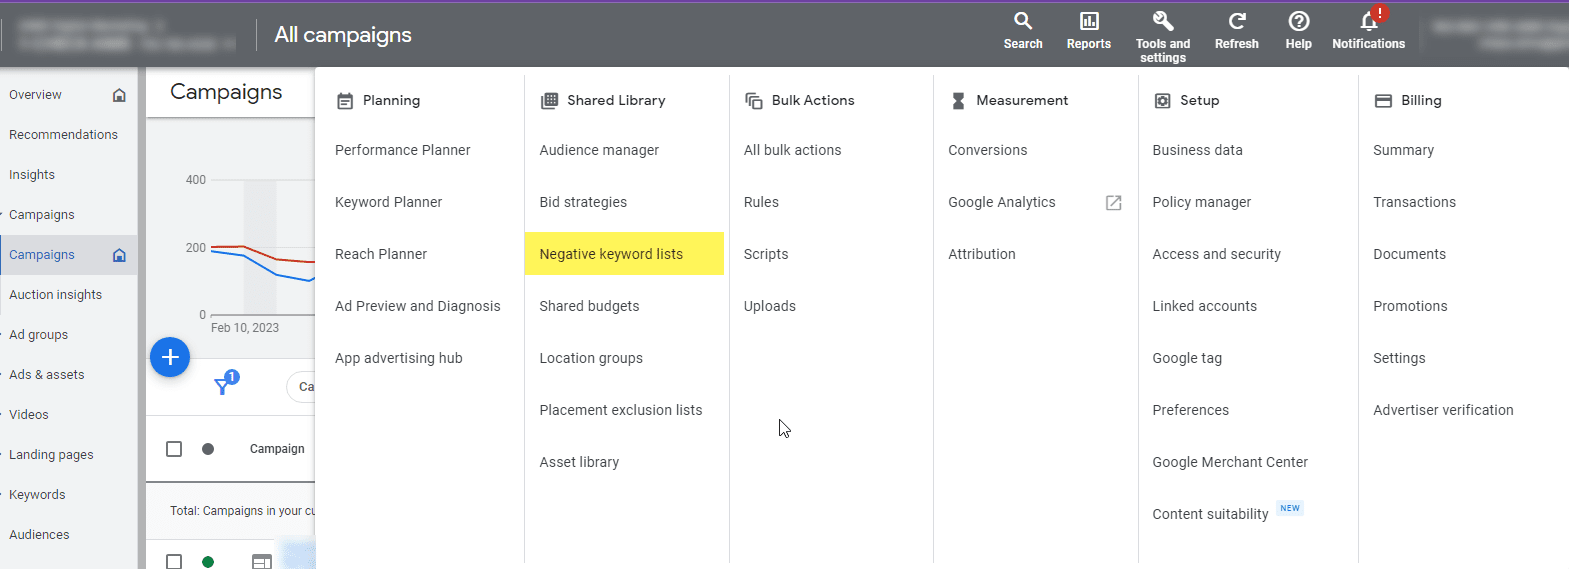This screenshot has width=1569, height=569.
Task: Open Reach Planner
Action: click(x=381, y=254)
